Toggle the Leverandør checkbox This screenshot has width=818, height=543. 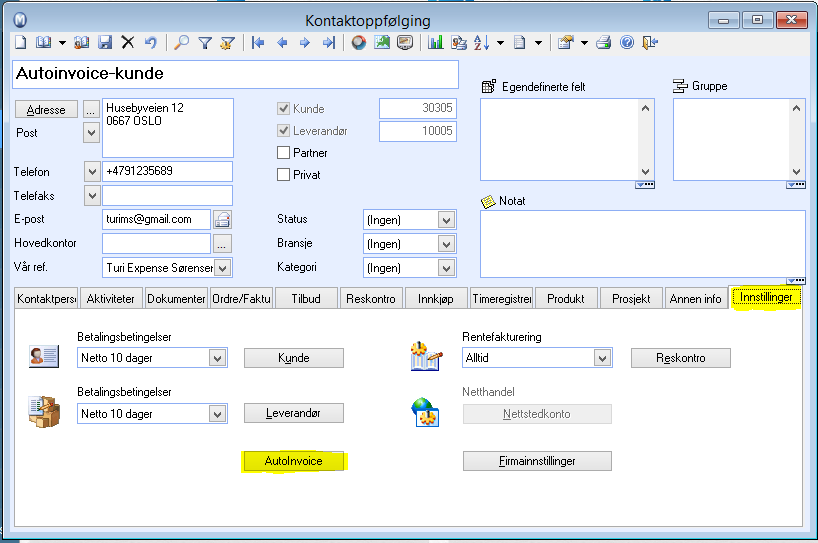[283, 131]
